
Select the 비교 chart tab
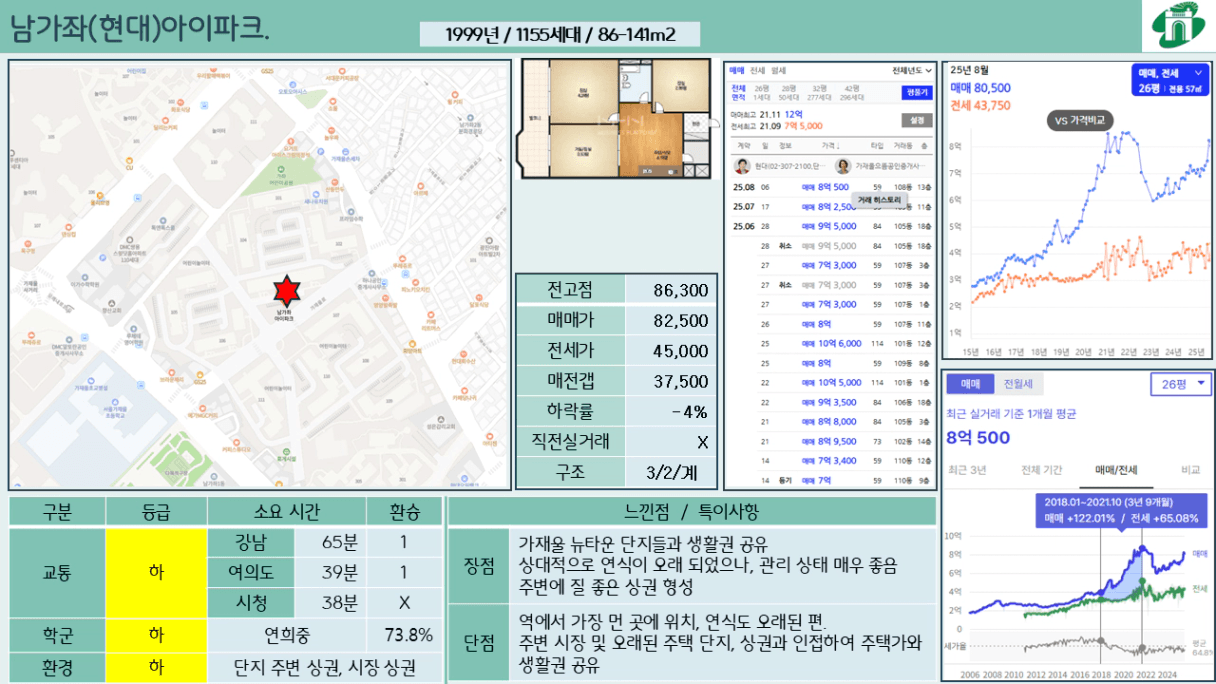click(1190, 469)
